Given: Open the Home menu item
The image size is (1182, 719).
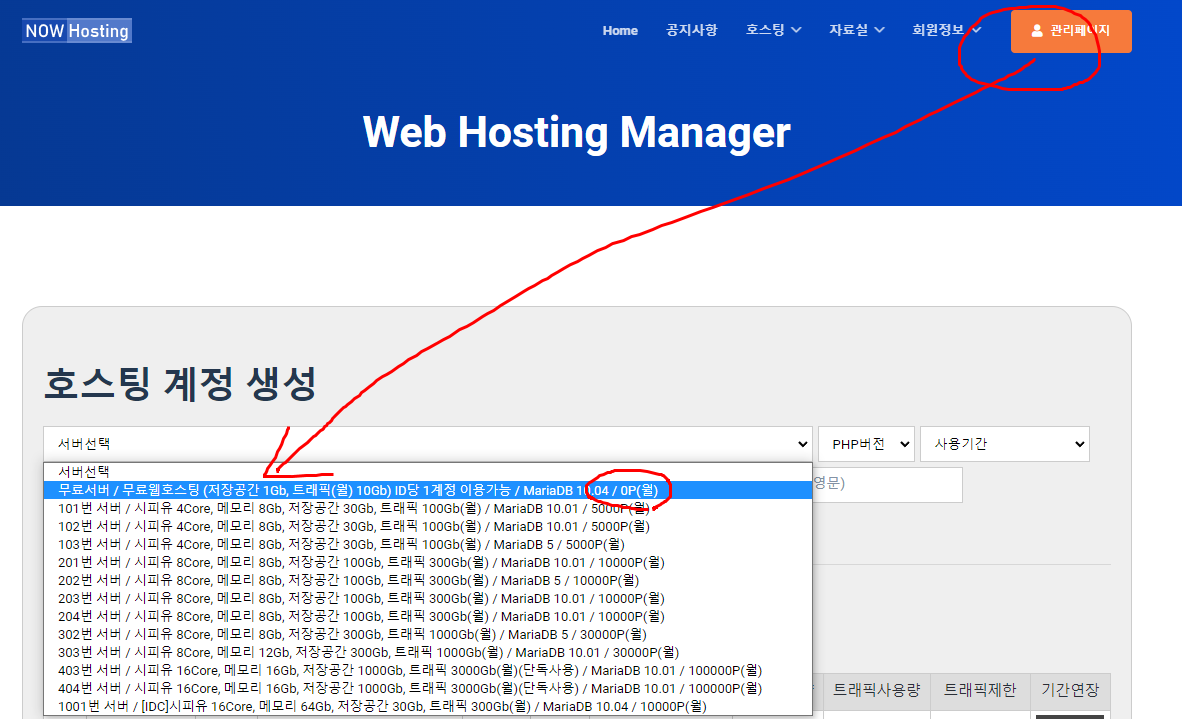Looking at the screenshot, I should coord(620,31).
